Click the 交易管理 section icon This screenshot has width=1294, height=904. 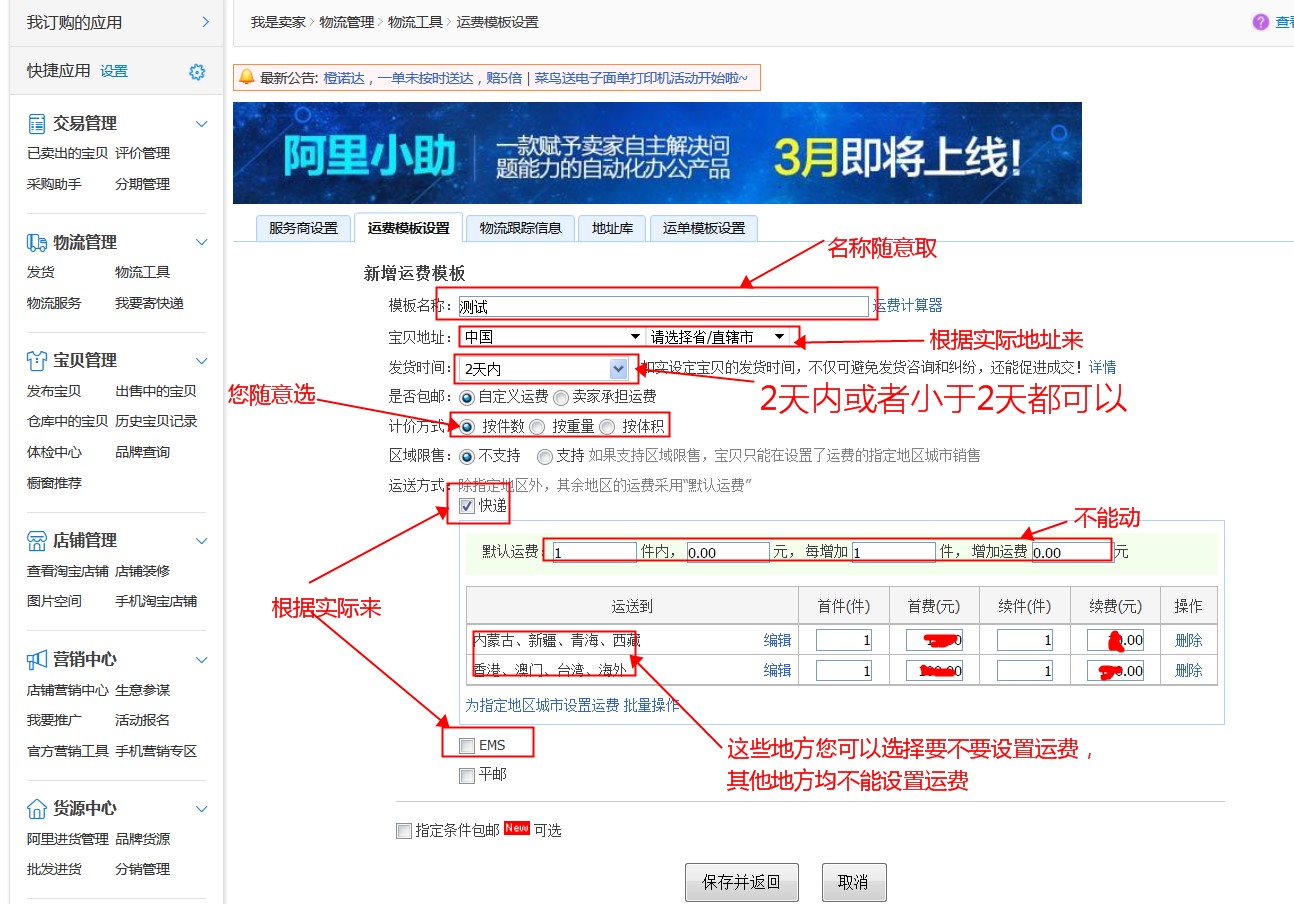pyautogui.click(x=37, y=124)
